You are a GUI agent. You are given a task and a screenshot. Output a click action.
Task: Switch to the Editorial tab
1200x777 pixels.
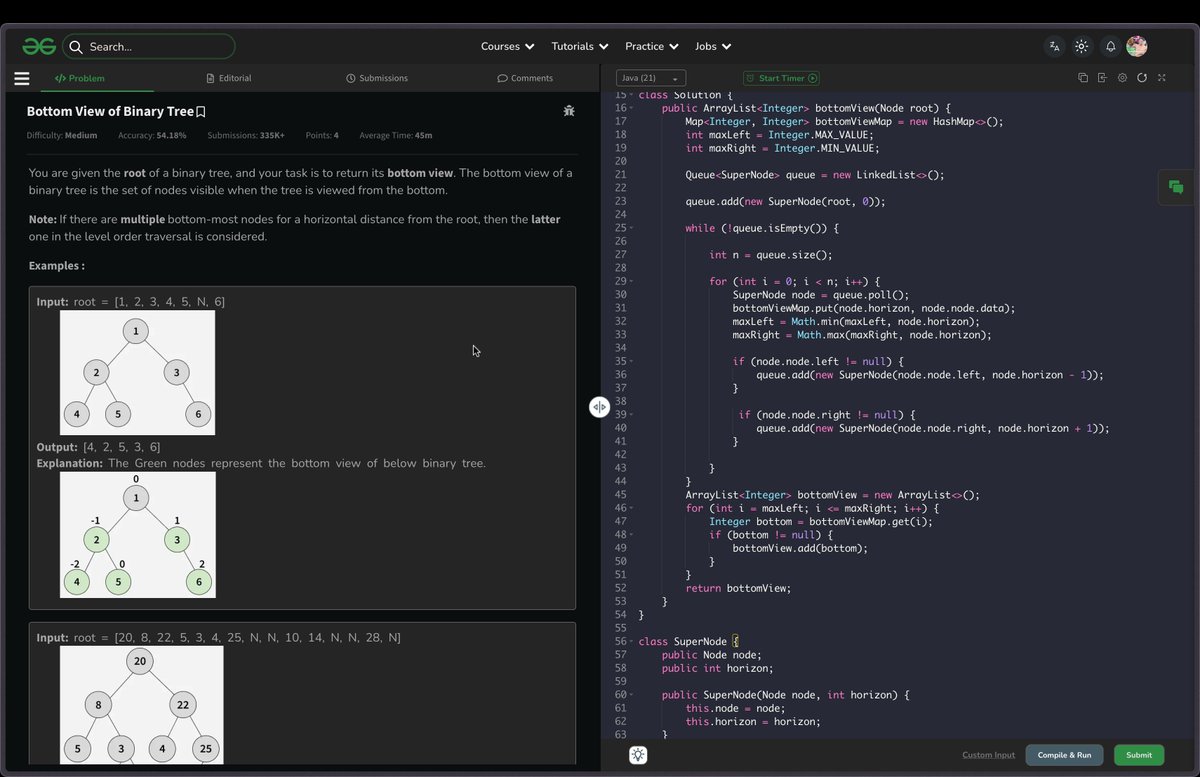tap(229, 78)
